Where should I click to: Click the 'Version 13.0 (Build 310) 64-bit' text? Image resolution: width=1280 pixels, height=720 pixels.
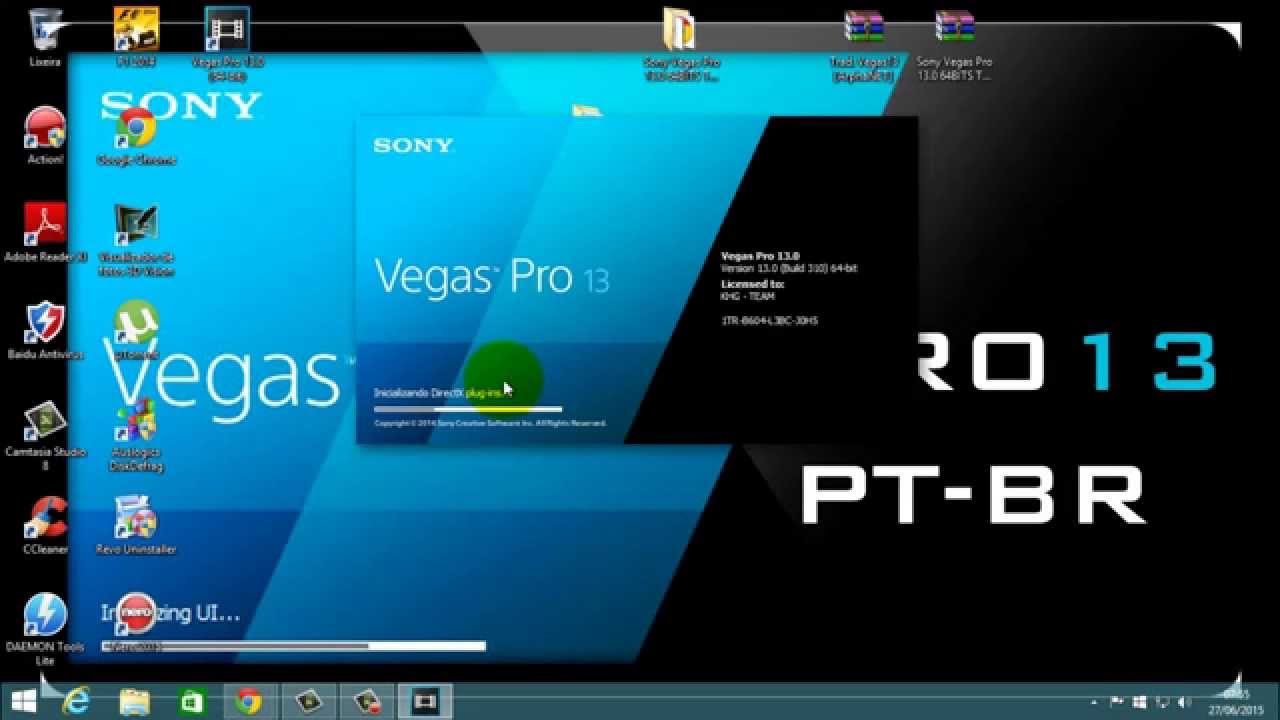789,269
